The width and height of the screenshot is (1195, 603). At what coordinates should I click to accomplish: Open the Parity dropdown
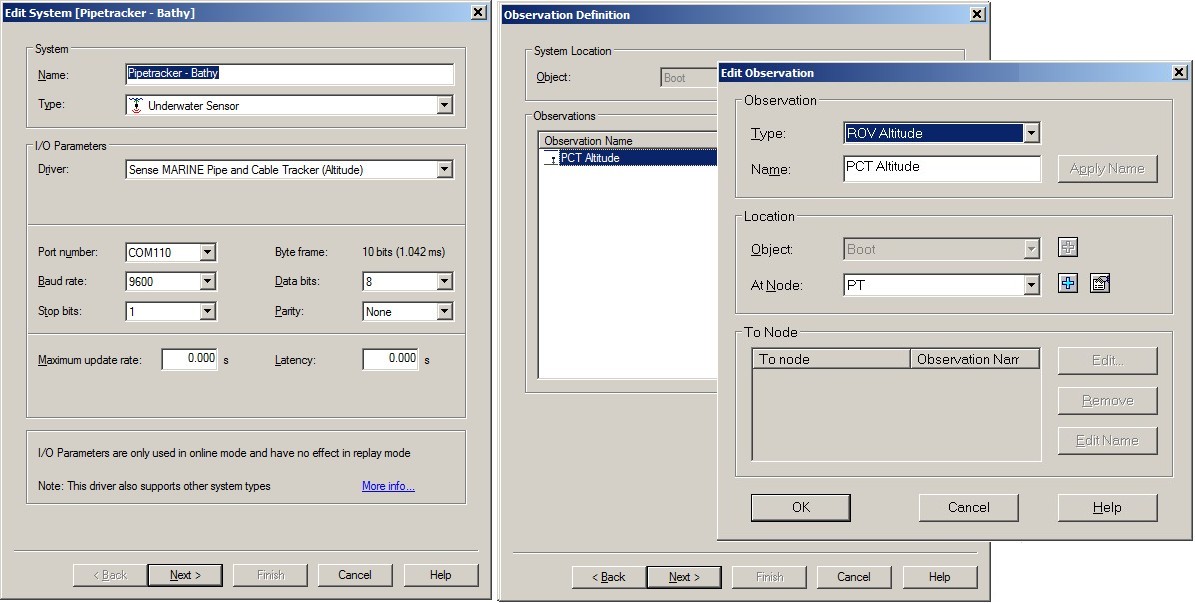pos(444,311)
